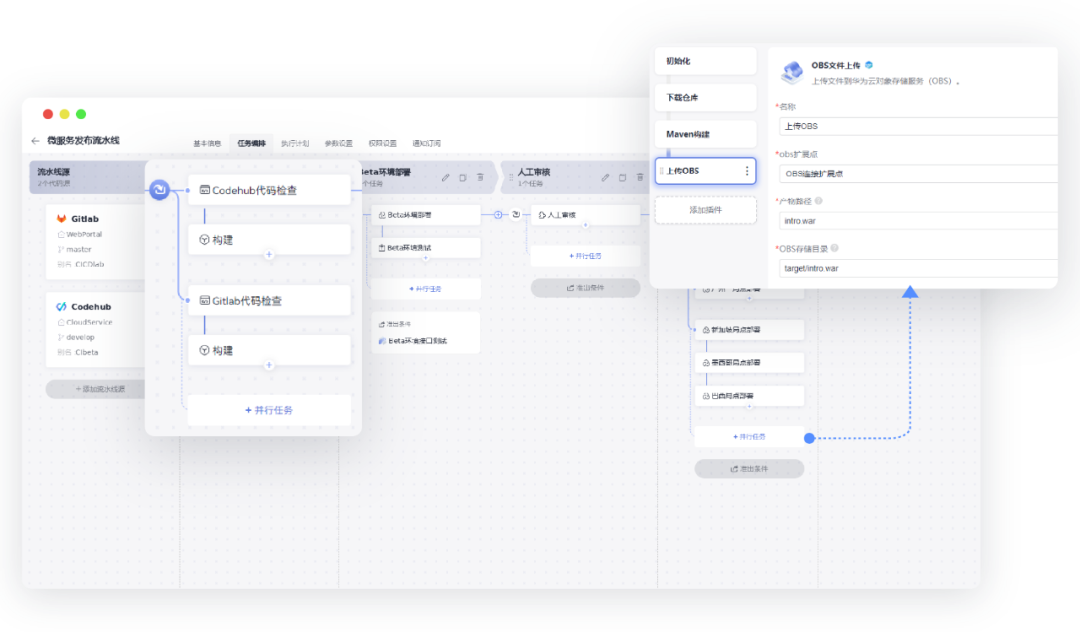Open the Beta环境部署 task card
Image resolution: width=1080 pixels, height=632 pixels.
click(426, 215)
